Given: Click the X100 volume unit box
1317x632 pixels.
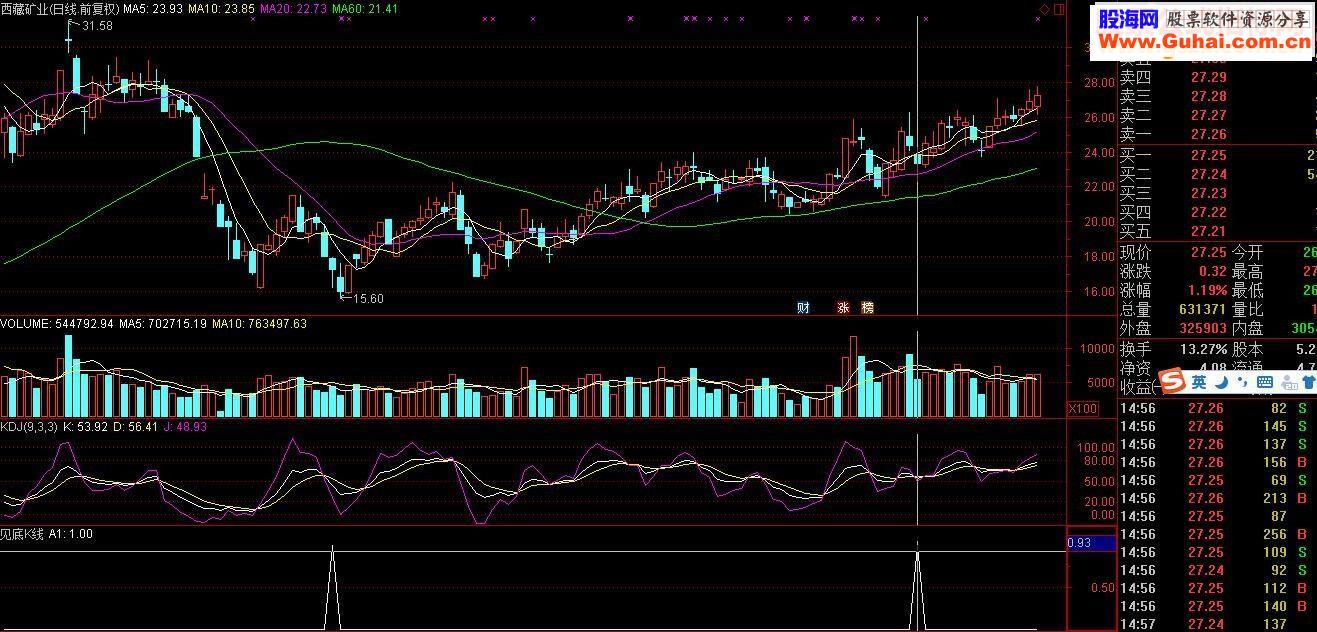Looking at the screenshot, I should pyautogui.click(x=1082, y=408).
